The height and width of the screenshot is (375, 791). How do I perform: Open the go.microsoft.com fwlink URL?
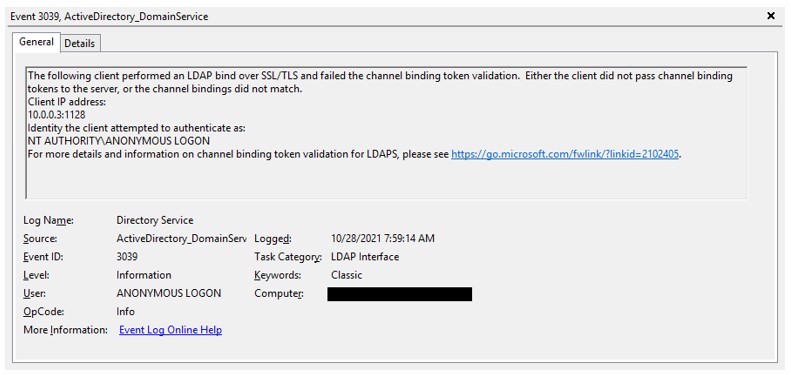tap(565, 154)
